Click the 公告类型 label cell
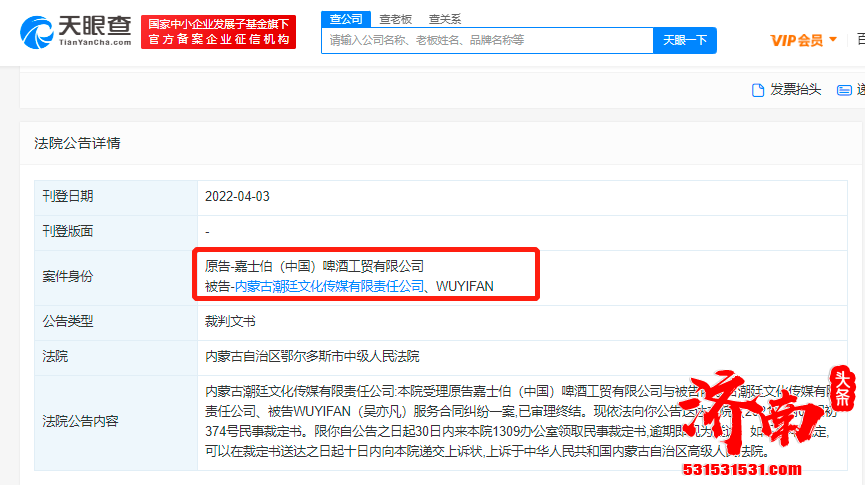Image resolution: width=865 pixels, height=485 pixels. [116, 322]
